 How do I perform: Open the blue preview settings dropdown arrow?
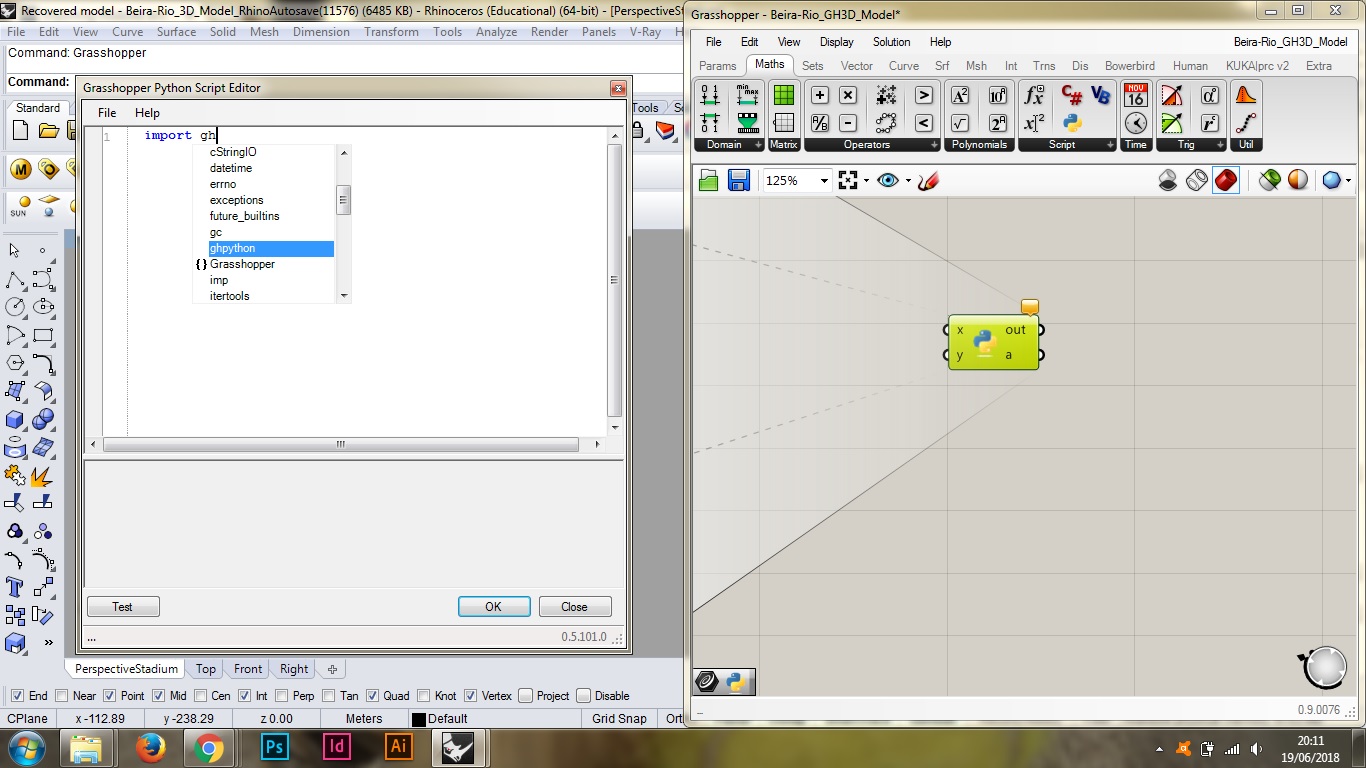[x=1349, y=181]
